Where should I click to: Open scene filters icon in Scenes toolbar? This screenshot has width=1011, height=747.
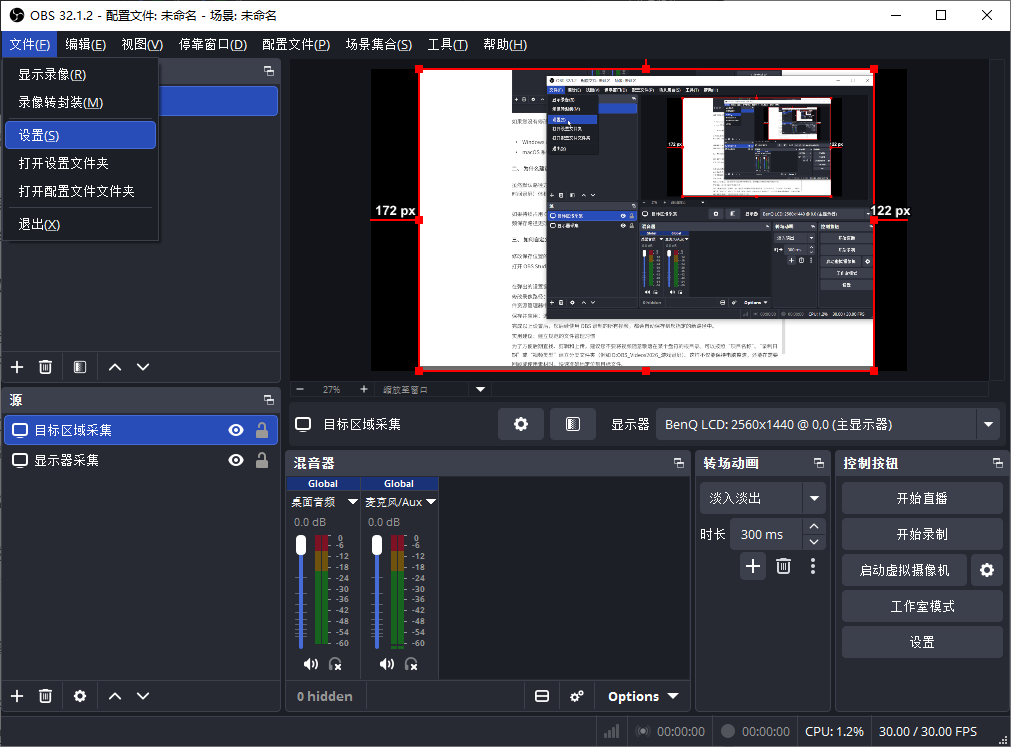coord(80,367)
